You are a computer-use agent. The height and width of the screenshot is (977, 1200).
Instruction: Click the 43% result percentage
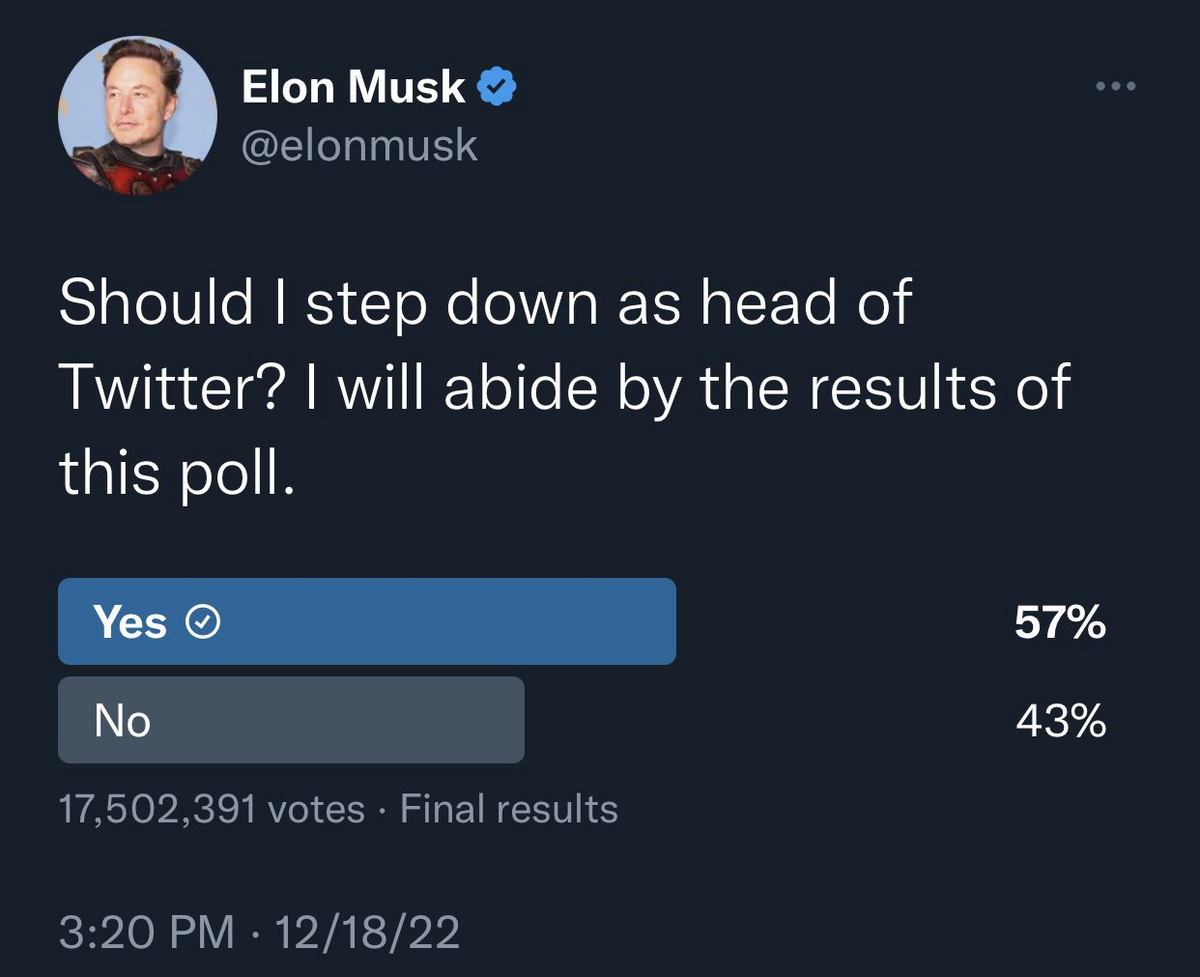click(x=1060, y=721)
